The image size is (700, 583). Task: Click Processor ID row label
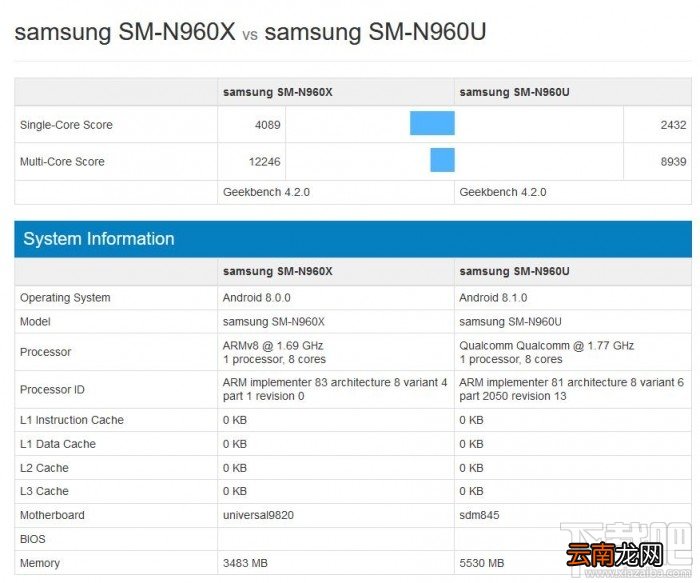[52, 390]
